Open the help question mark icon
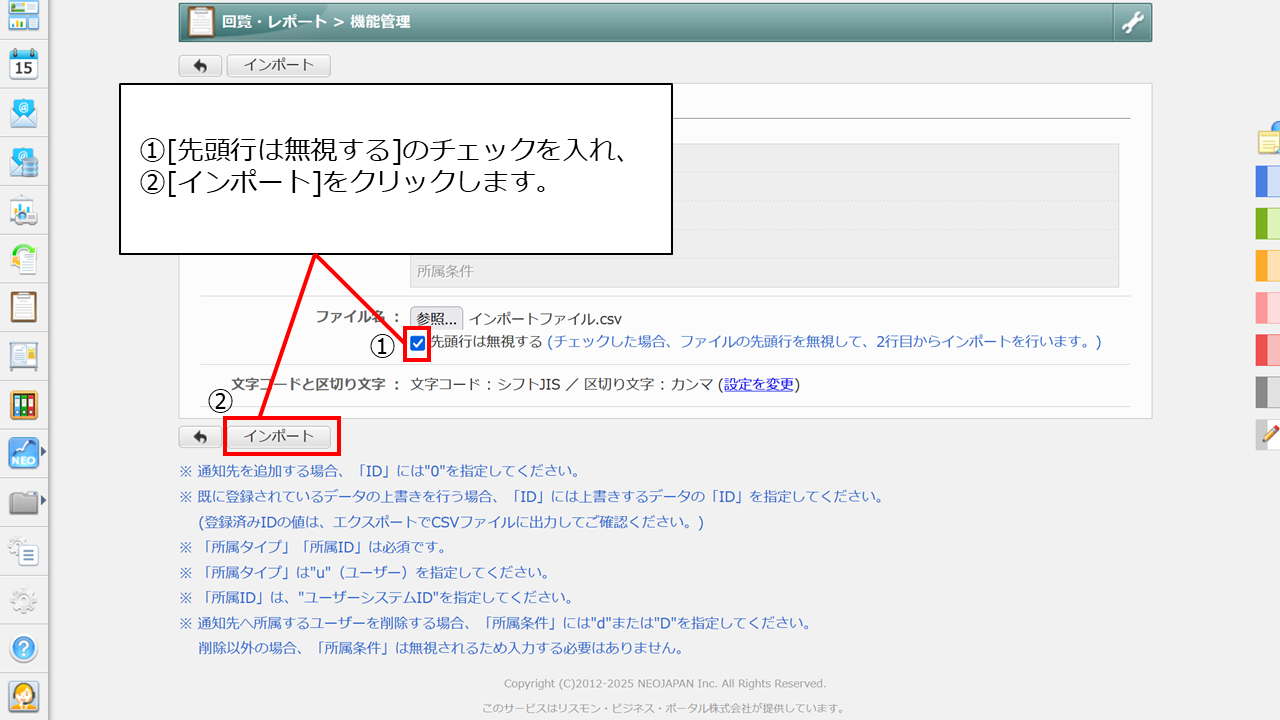The image size is (1280, 720). click(x=24, y=648)
